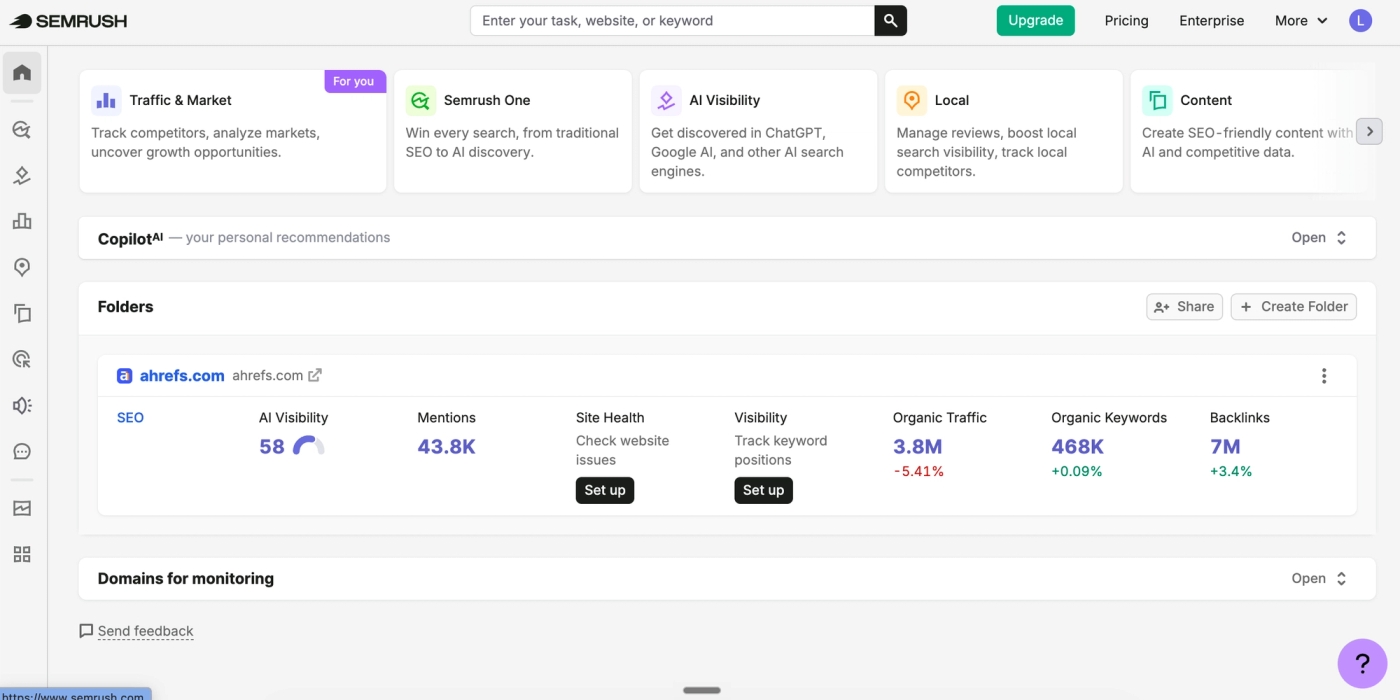The width and height of the screenshot is (1400, 700).
Task: Open the Content copy-pages sidebar icon
Action: pyautogui.click(x=22, y=313)
